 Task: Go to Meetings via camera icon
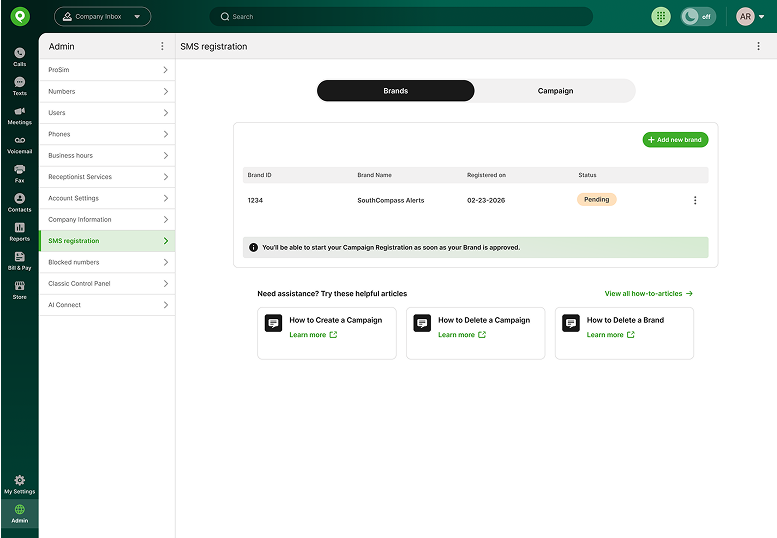19,114
